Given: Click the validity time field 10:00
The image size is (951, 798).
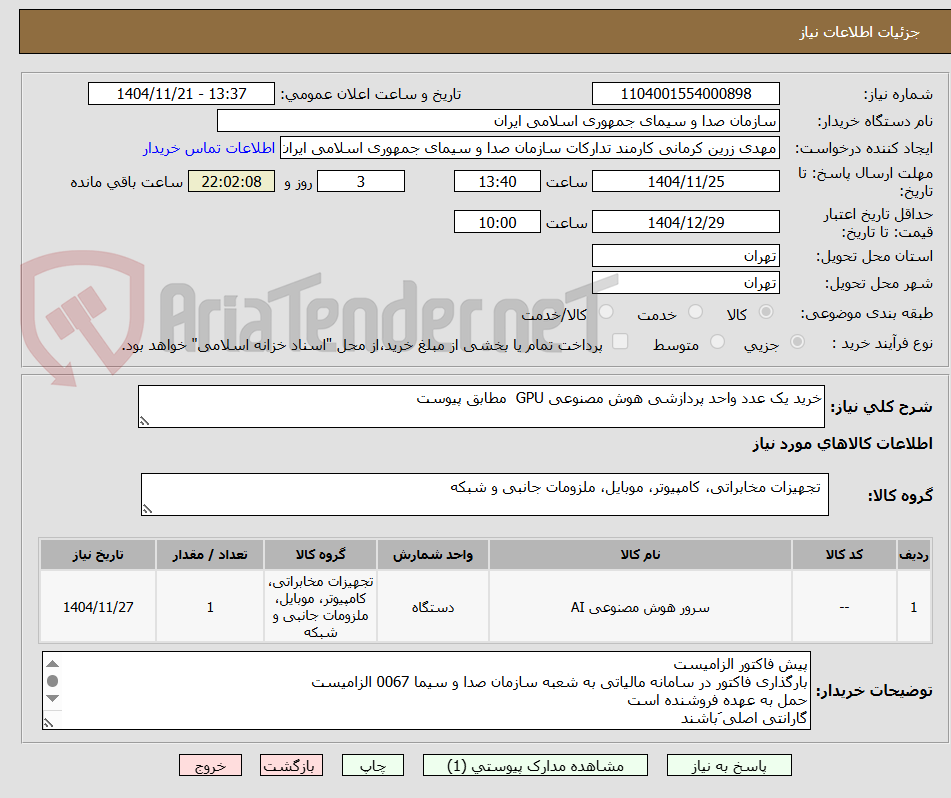Looking at the screenshot, I should coord(497,222).
